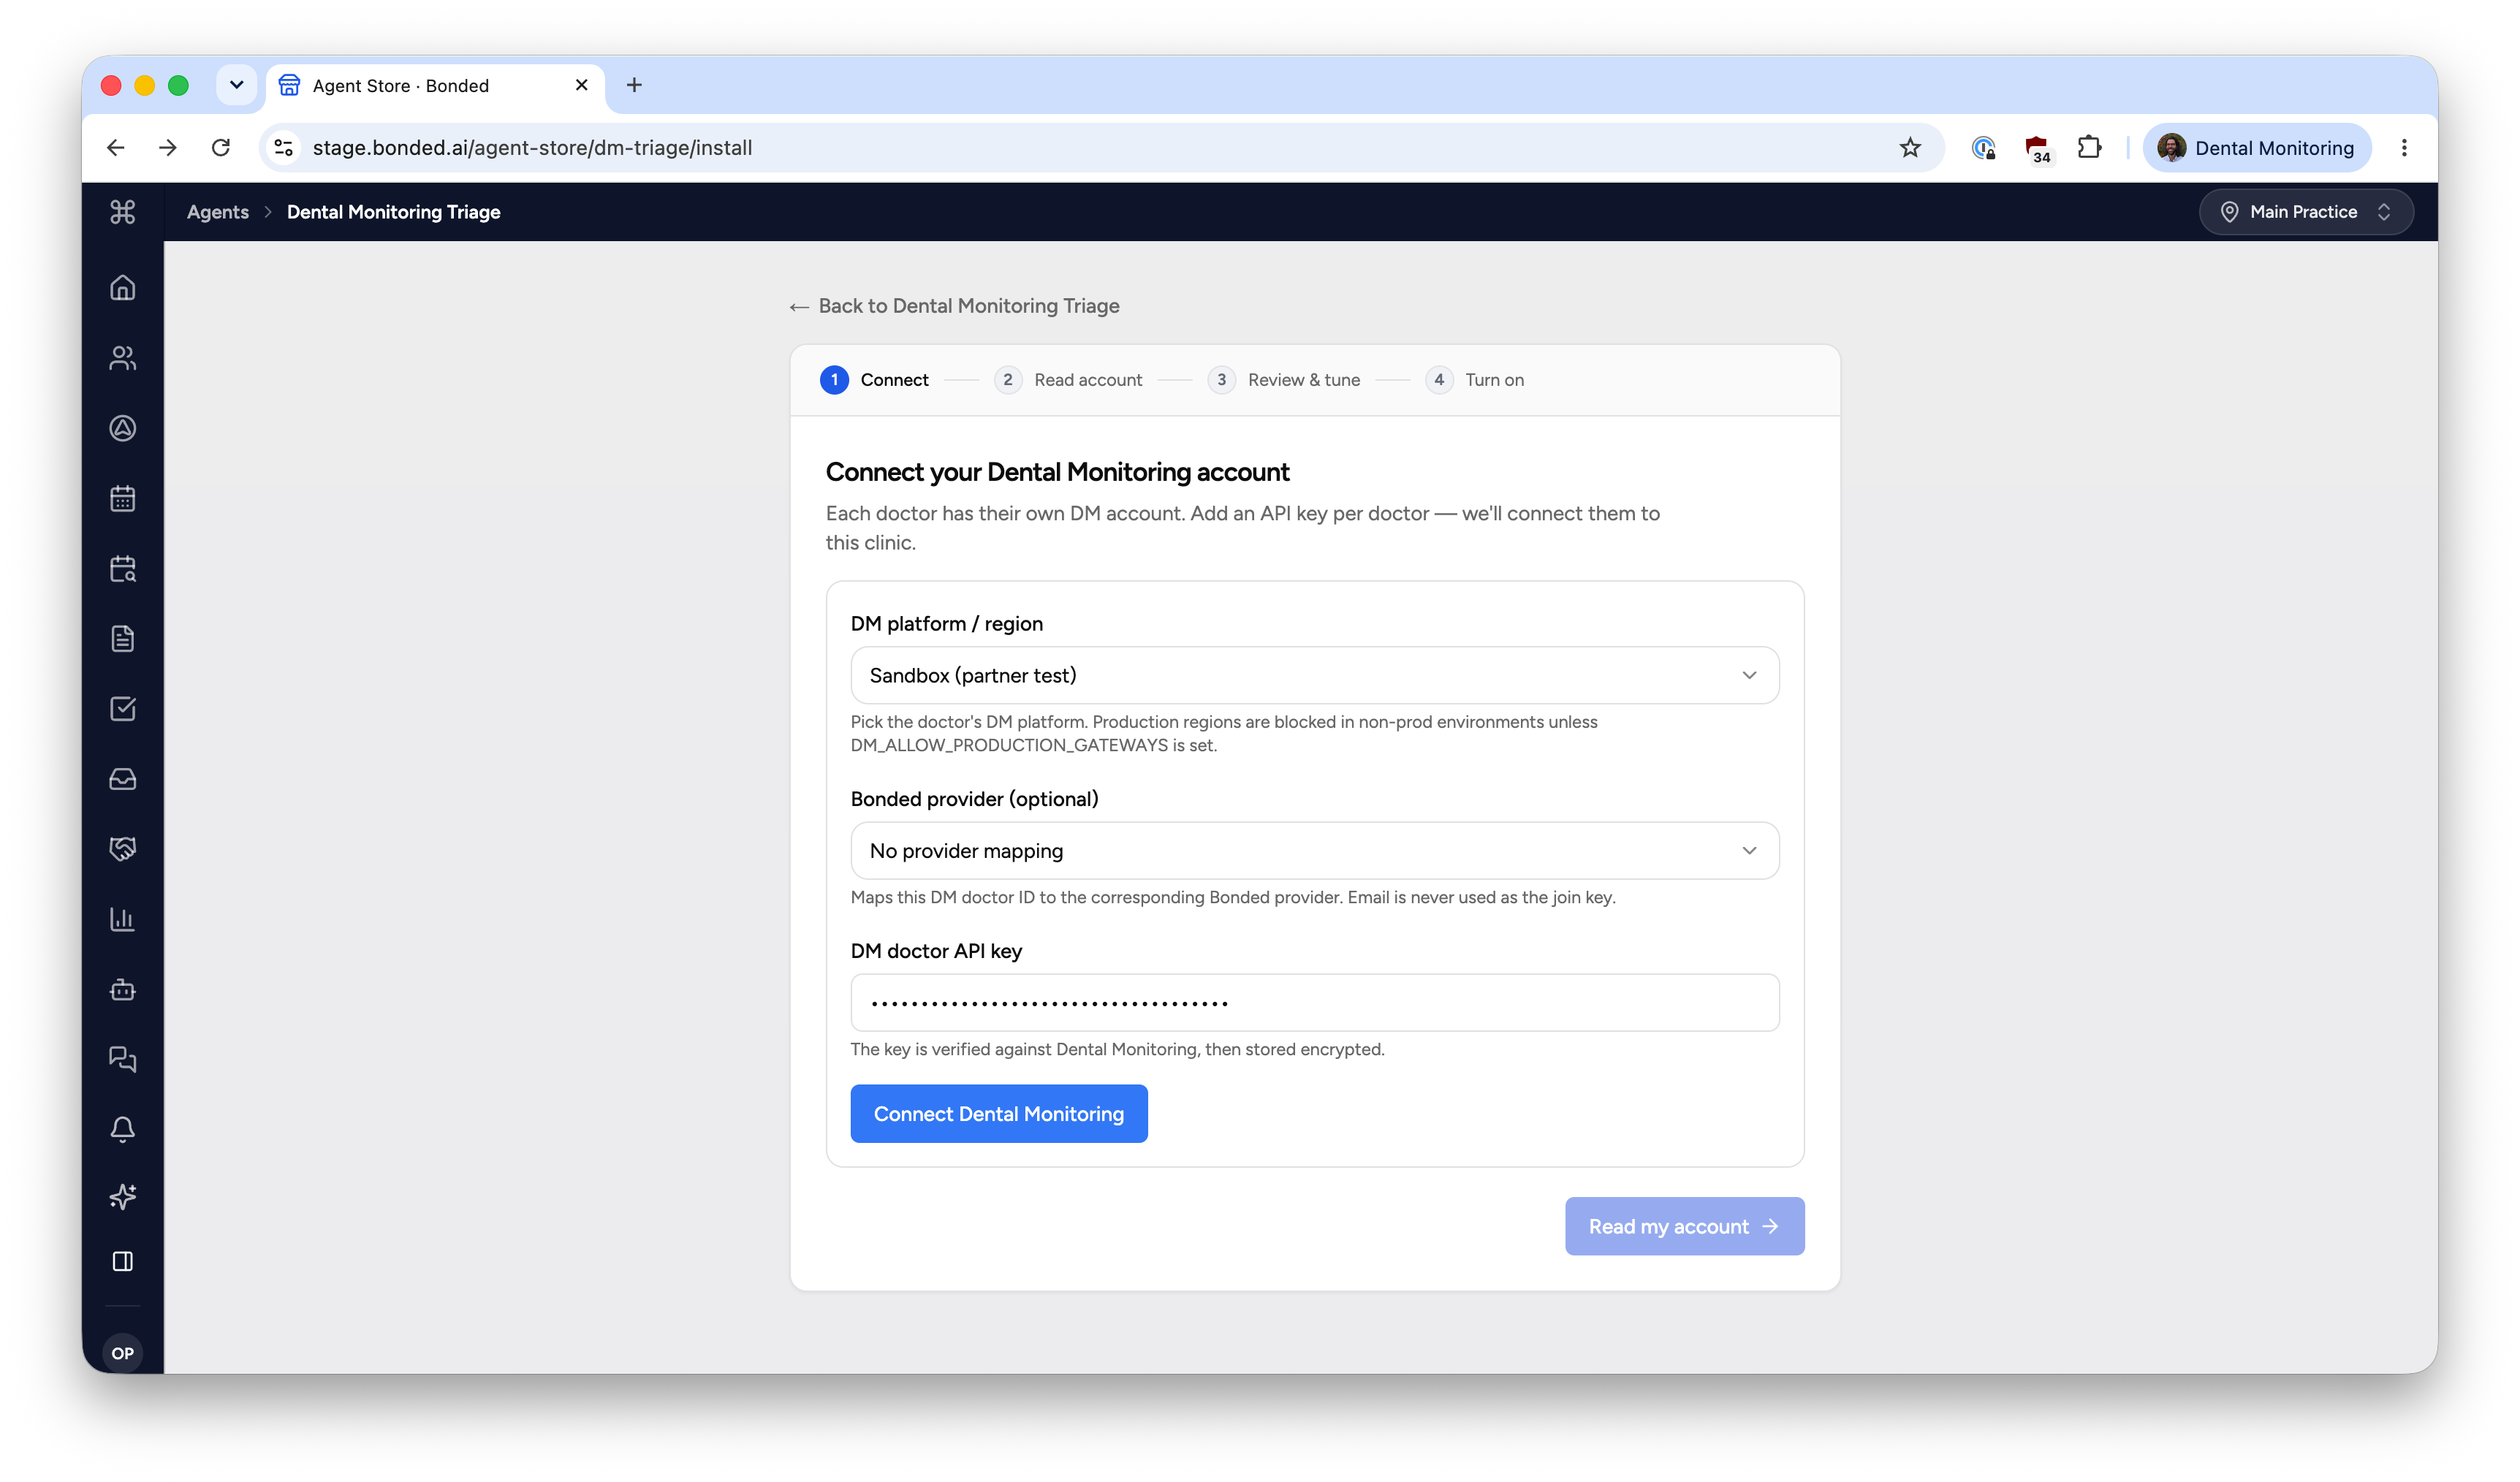Viewport: 2520px width, 1482px height.
Task: Click the OP user avatar
Action: pos(122,1353)
